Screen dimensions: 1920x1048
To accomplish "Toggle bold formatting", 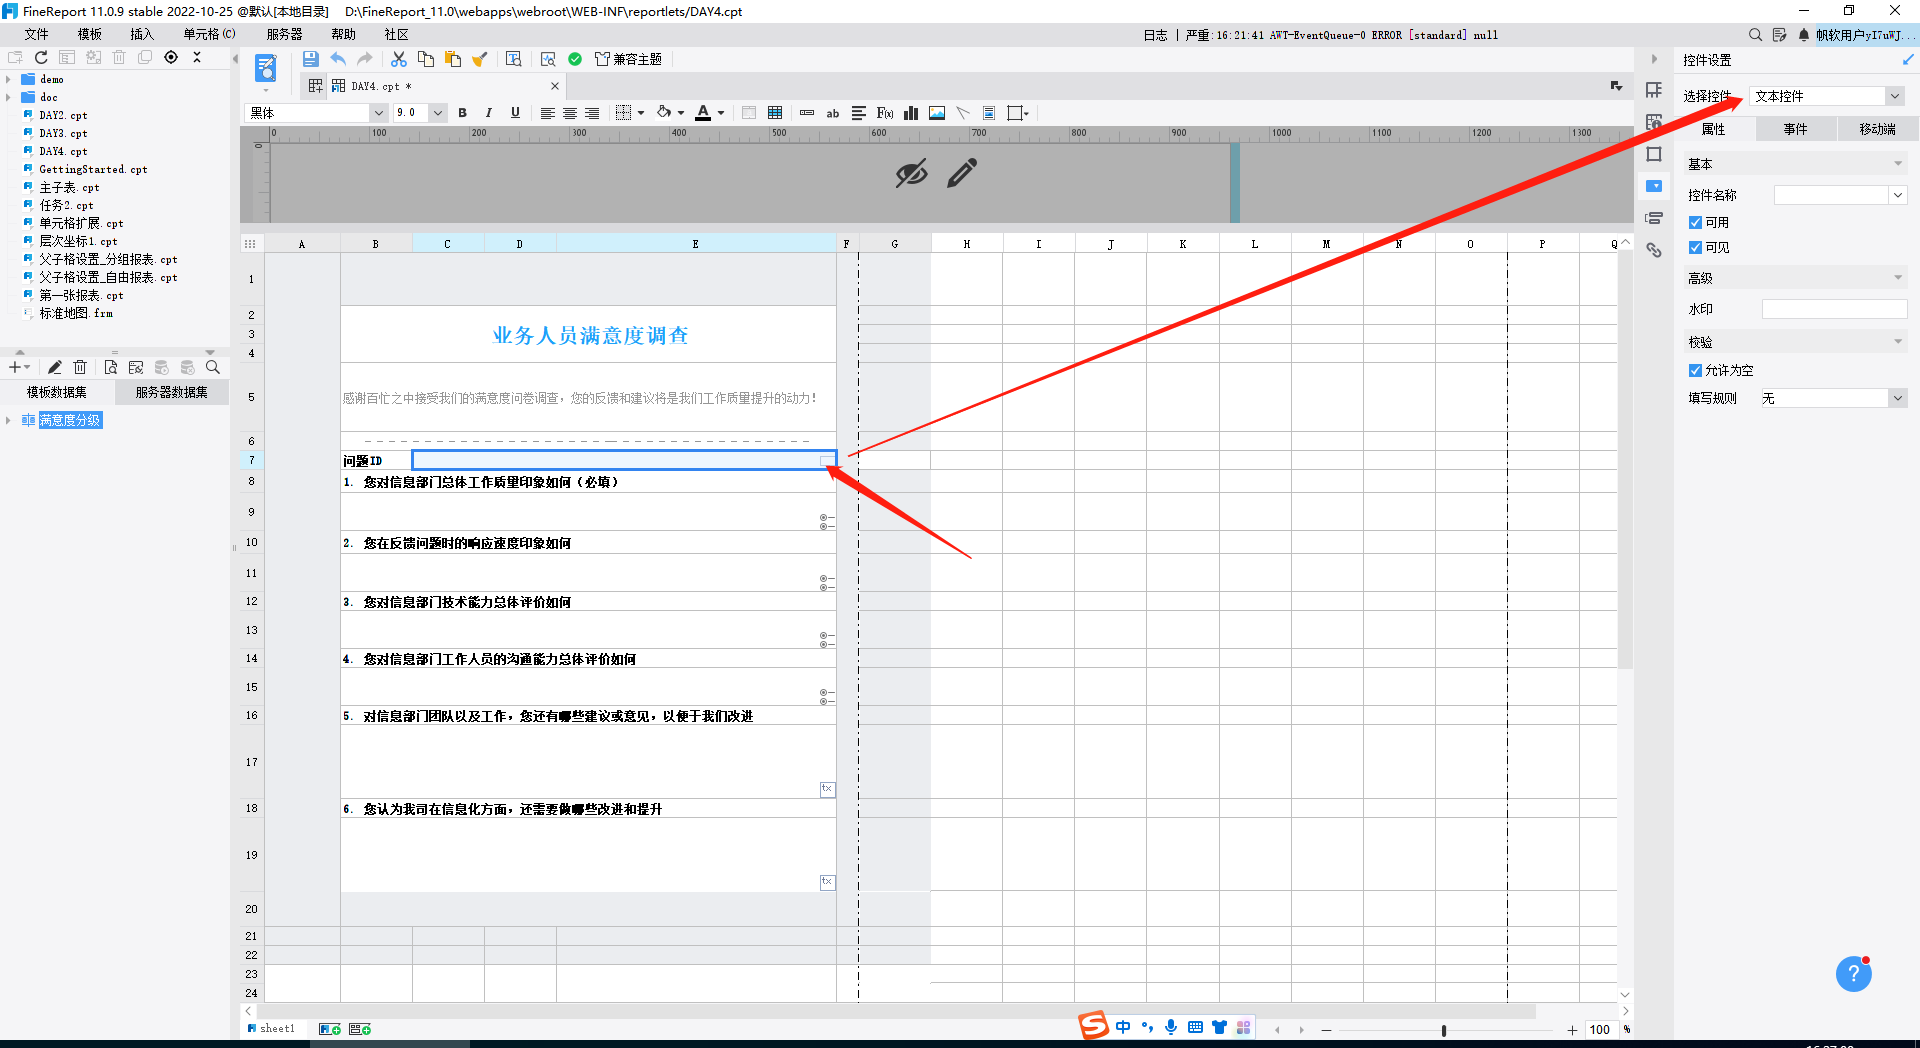I will [x=462, y=113].
